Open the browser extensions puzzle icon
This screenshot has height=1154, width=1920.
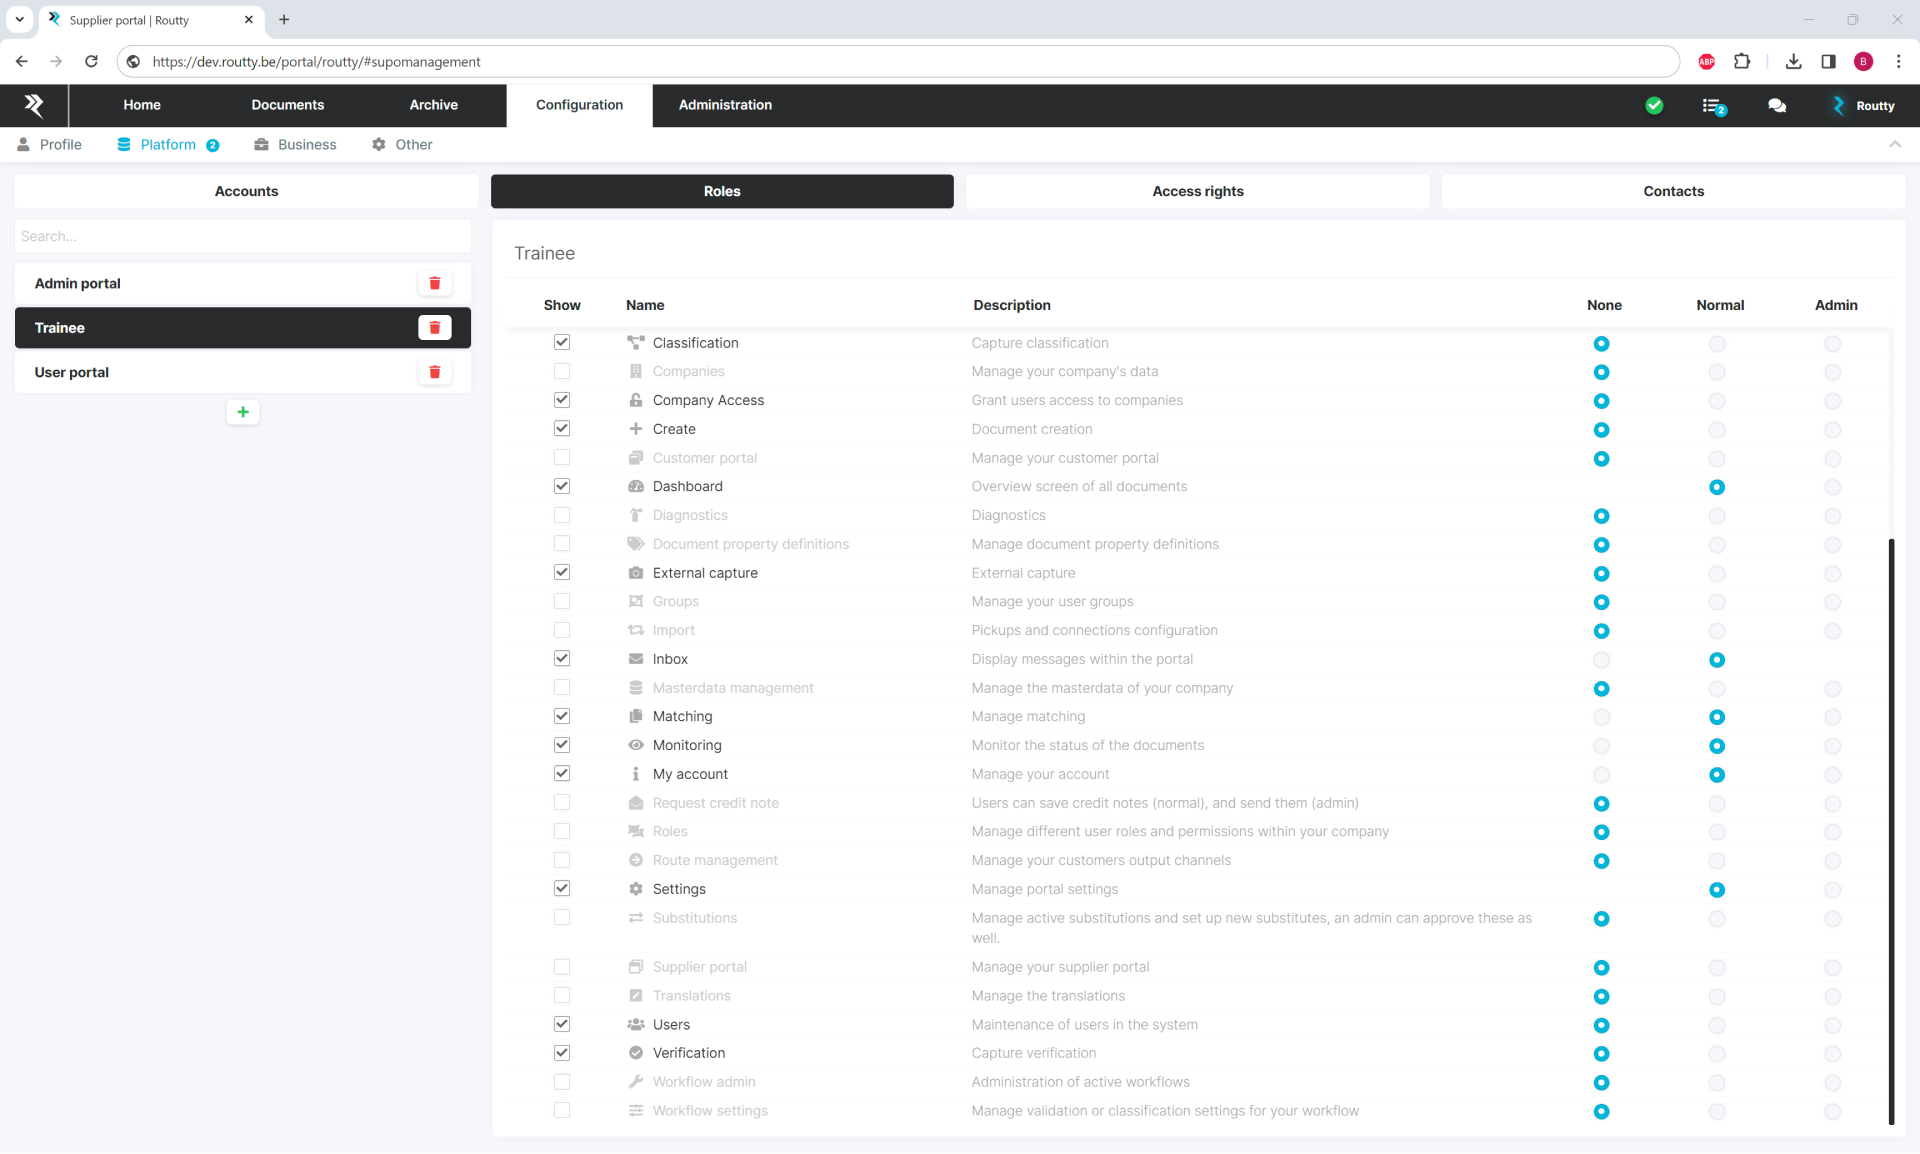[x=1742, y=62]
